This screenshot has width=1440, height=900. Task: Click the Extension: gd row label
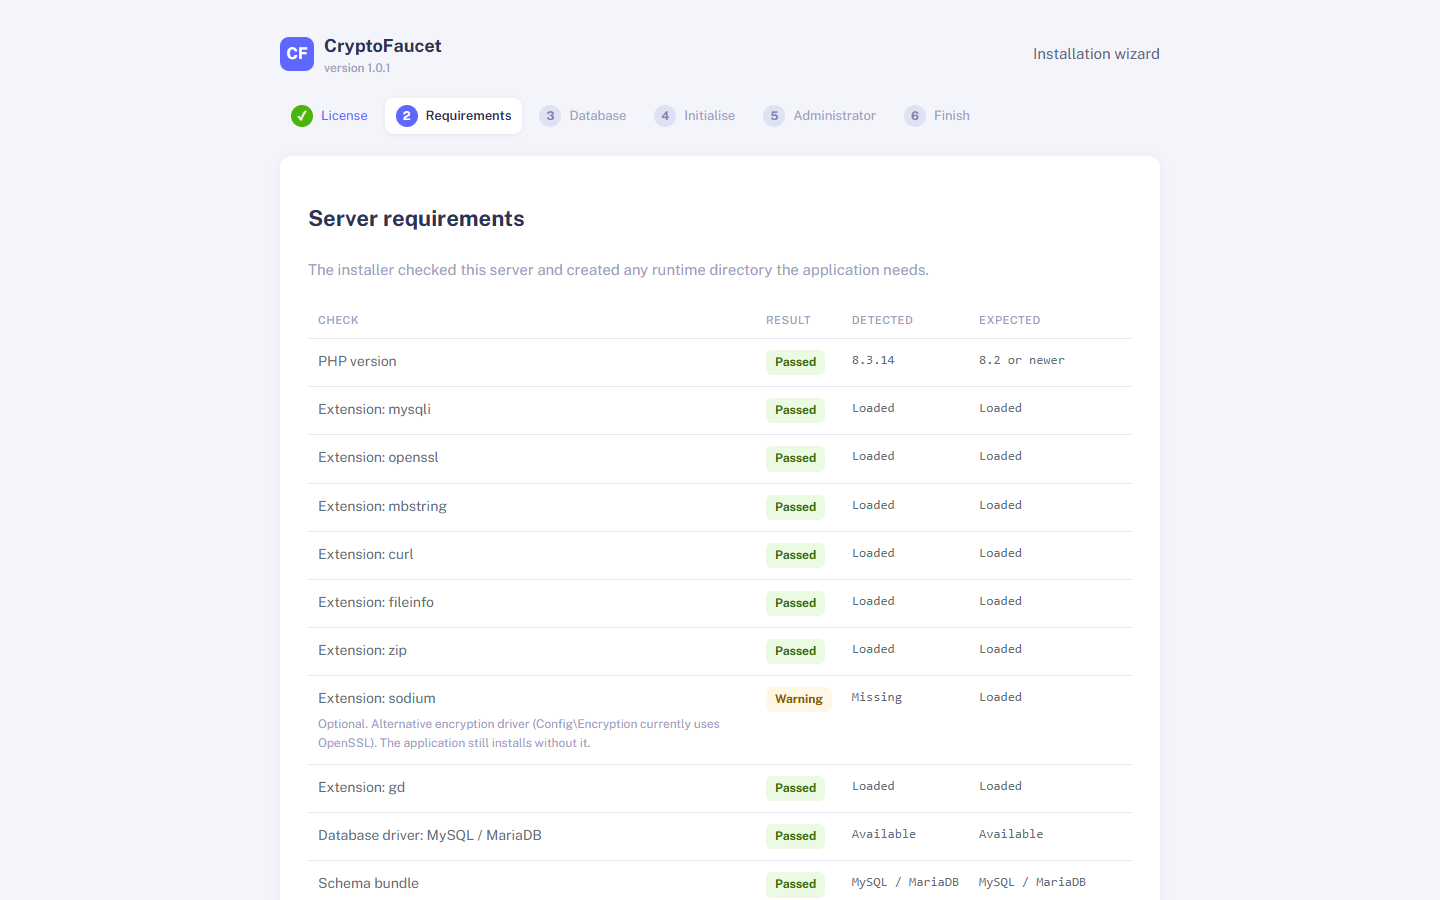(x=361, y=787)
